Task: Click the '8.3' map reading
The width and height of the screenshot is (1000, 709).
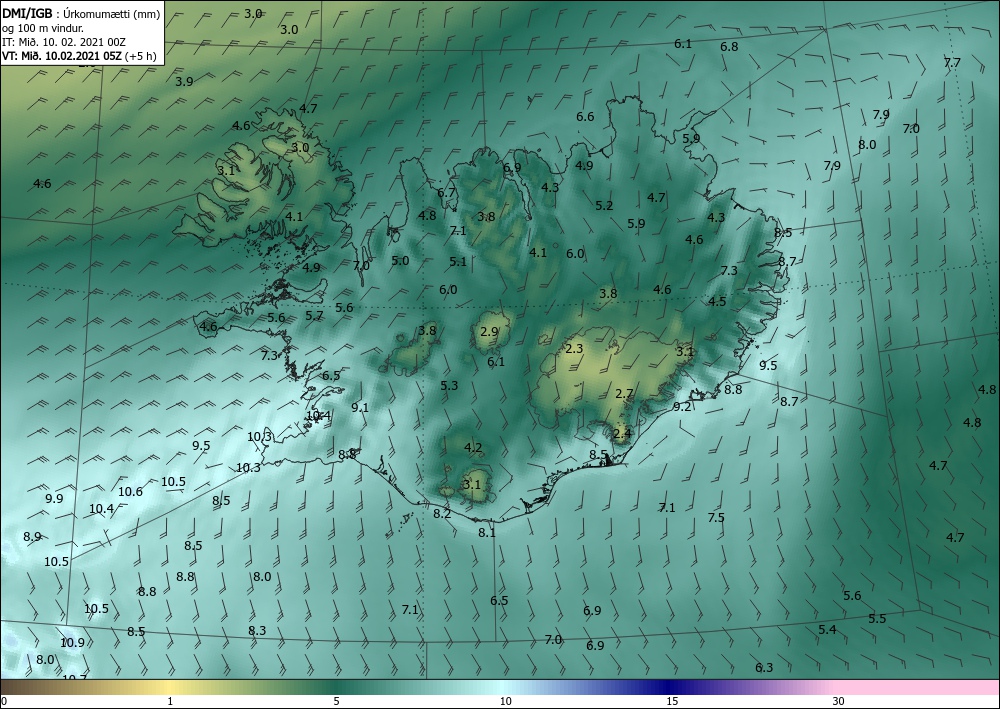Action: (x=257, y=631)
